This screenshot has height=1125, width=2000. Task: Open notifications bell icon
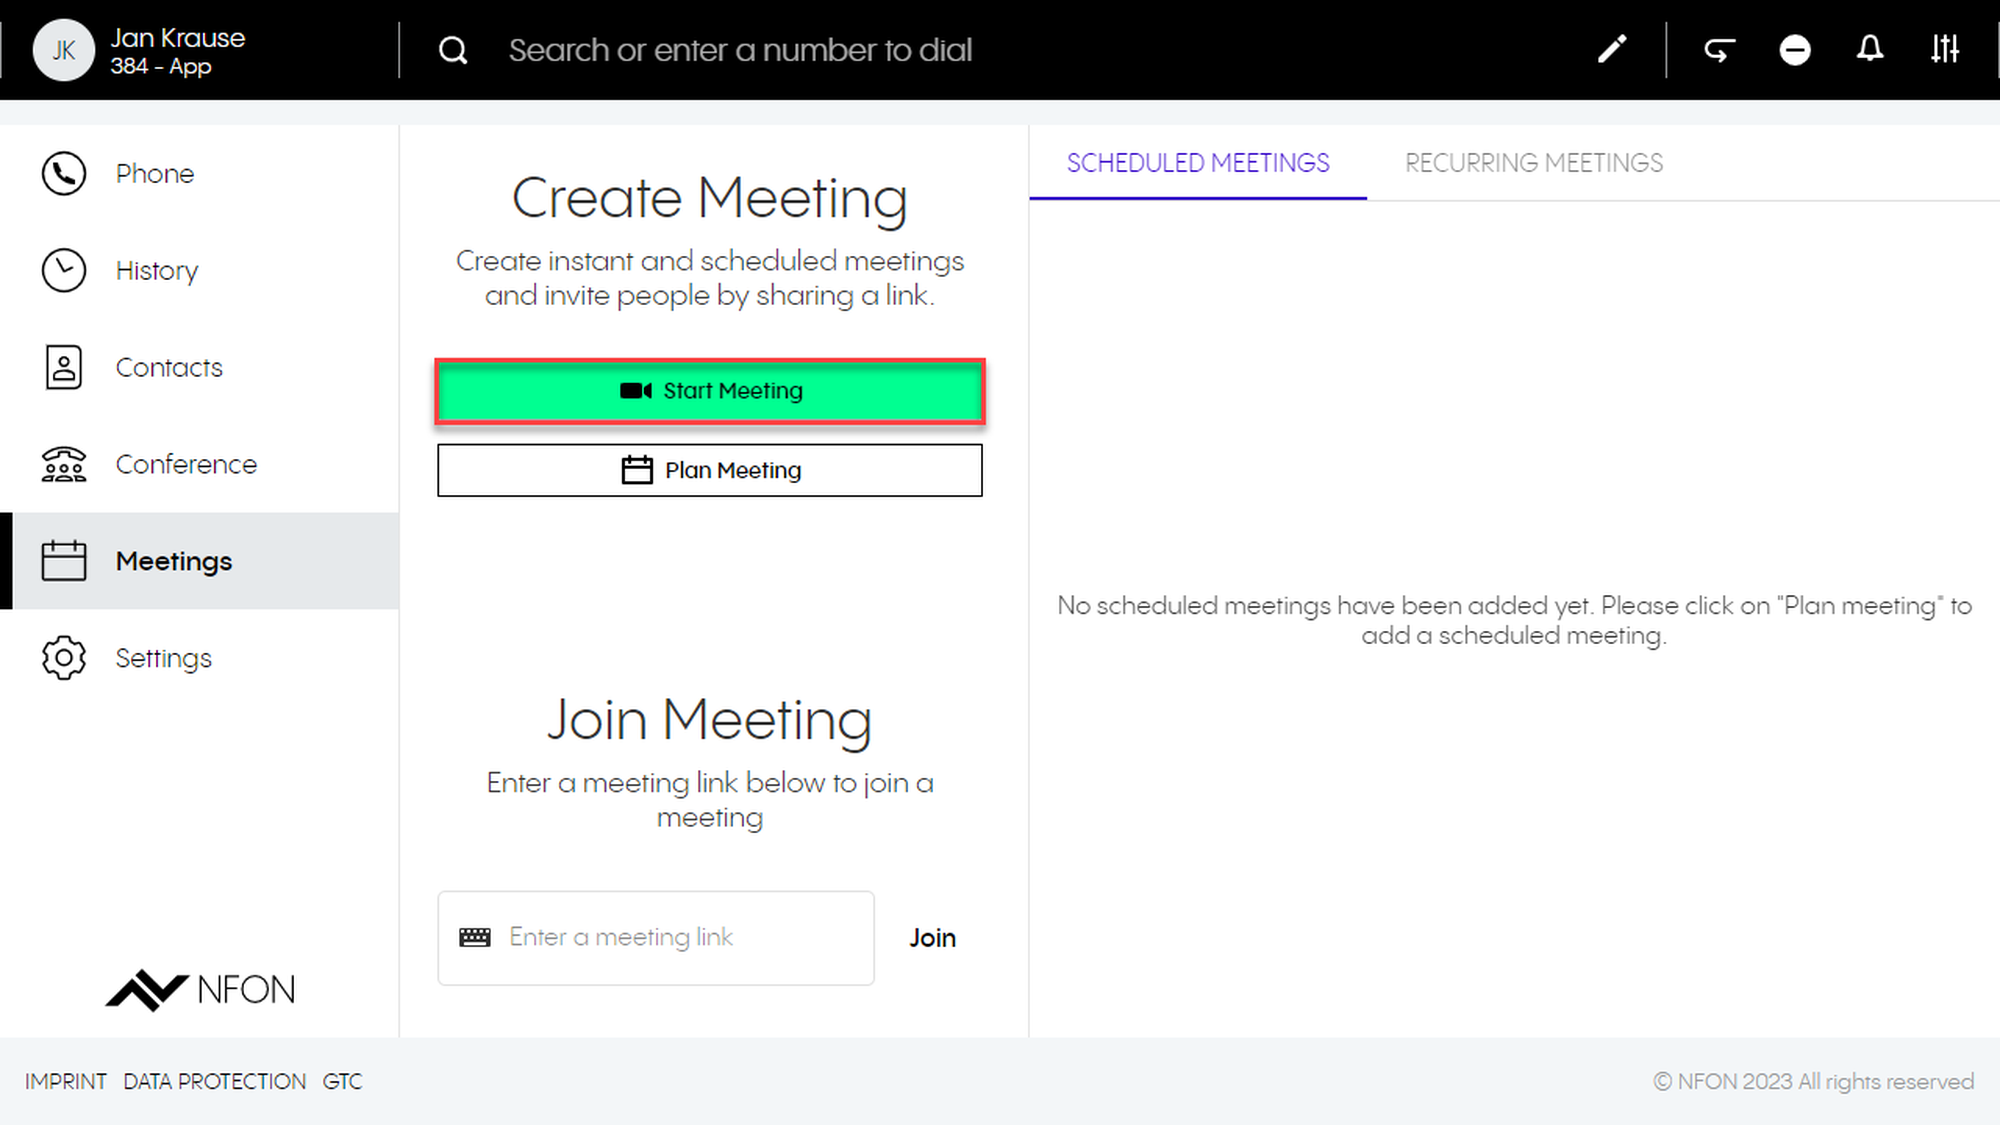(1870, 49)
